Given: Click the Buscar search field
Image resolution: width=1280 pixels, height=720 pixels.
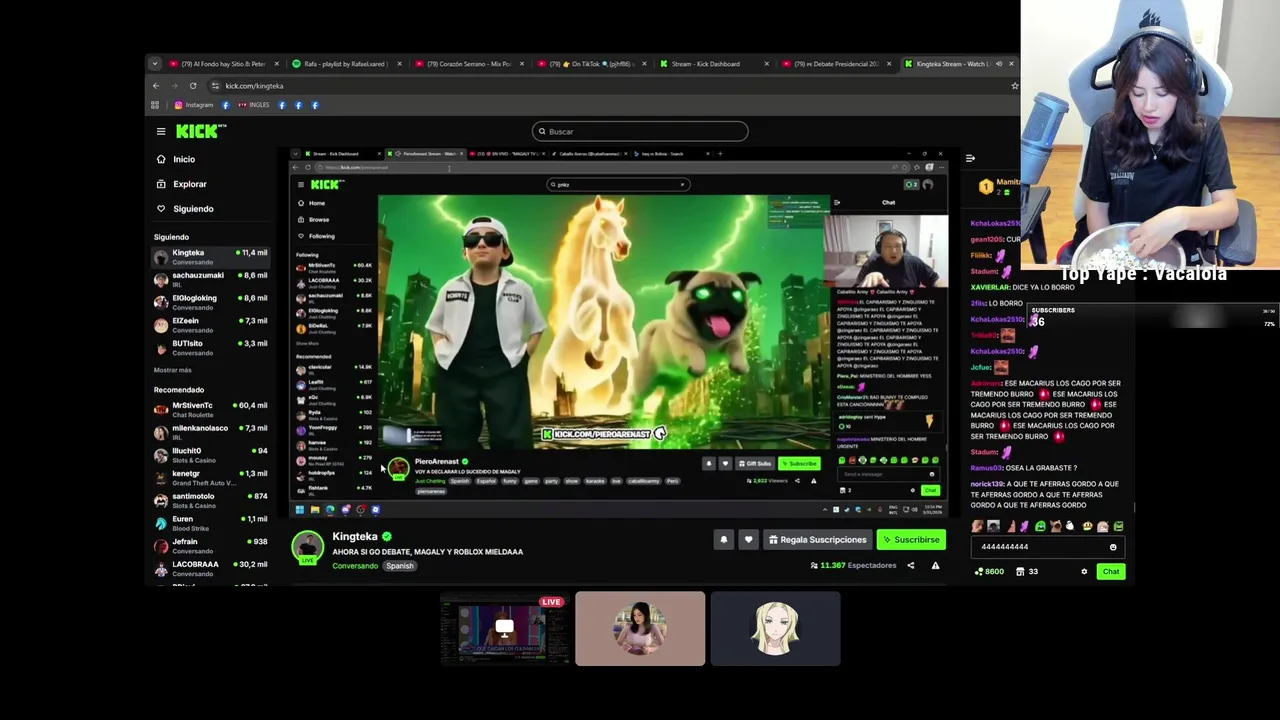Looking at the screenshot, I should coord(640,131).
